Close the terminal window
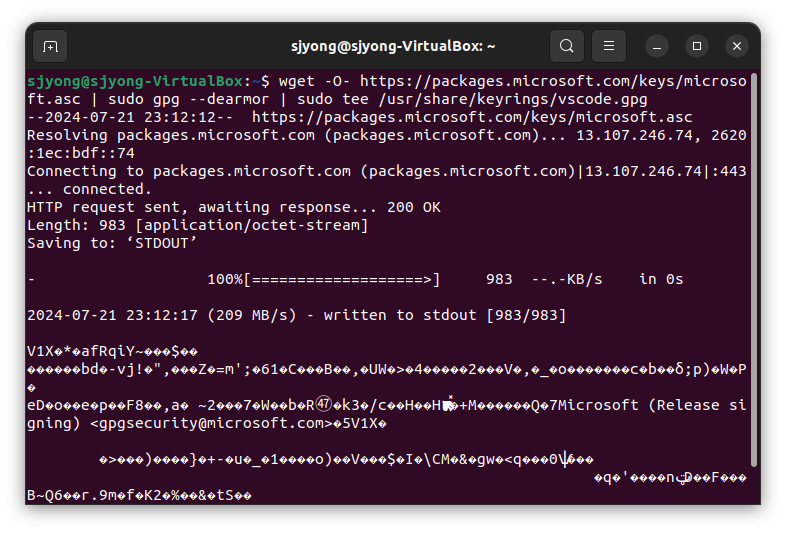Image resolution: width=786 pixels, height=533 pixels. (x=737, y=46)
